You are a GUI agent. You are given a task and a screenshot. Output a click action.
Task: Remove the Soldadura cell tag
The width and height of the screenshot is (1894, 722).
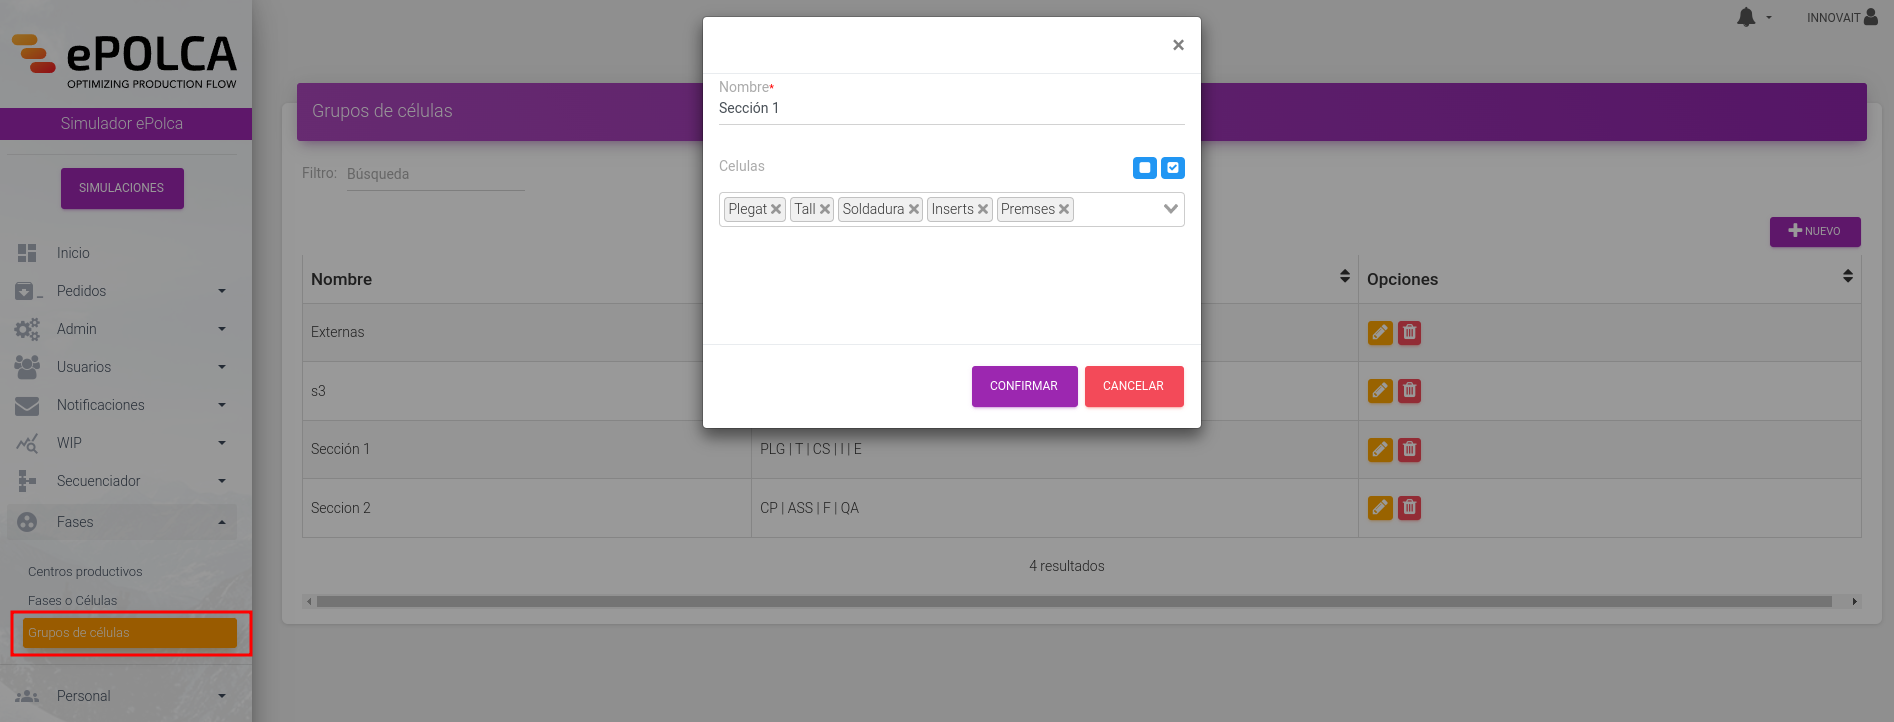point(914,209)
